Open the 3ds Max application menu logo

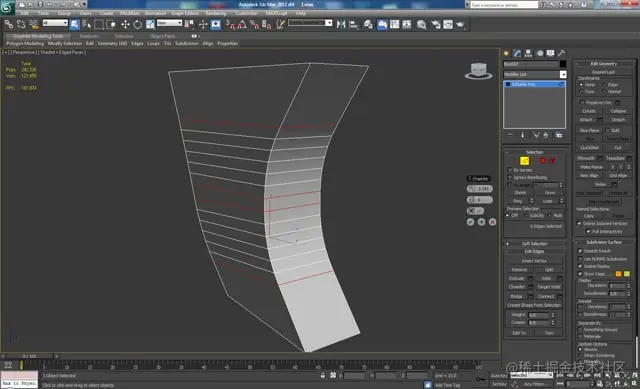click(7, 7)
